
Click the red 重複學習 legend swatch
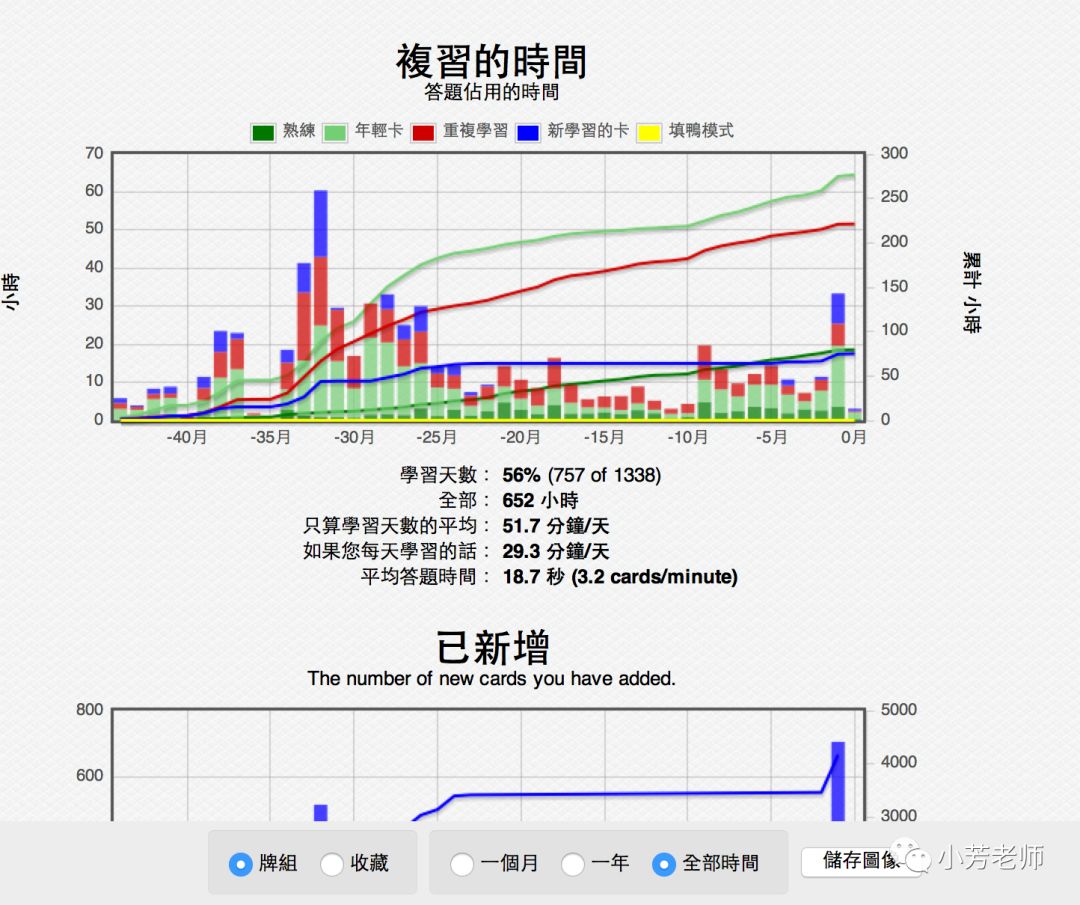(423, 132)
